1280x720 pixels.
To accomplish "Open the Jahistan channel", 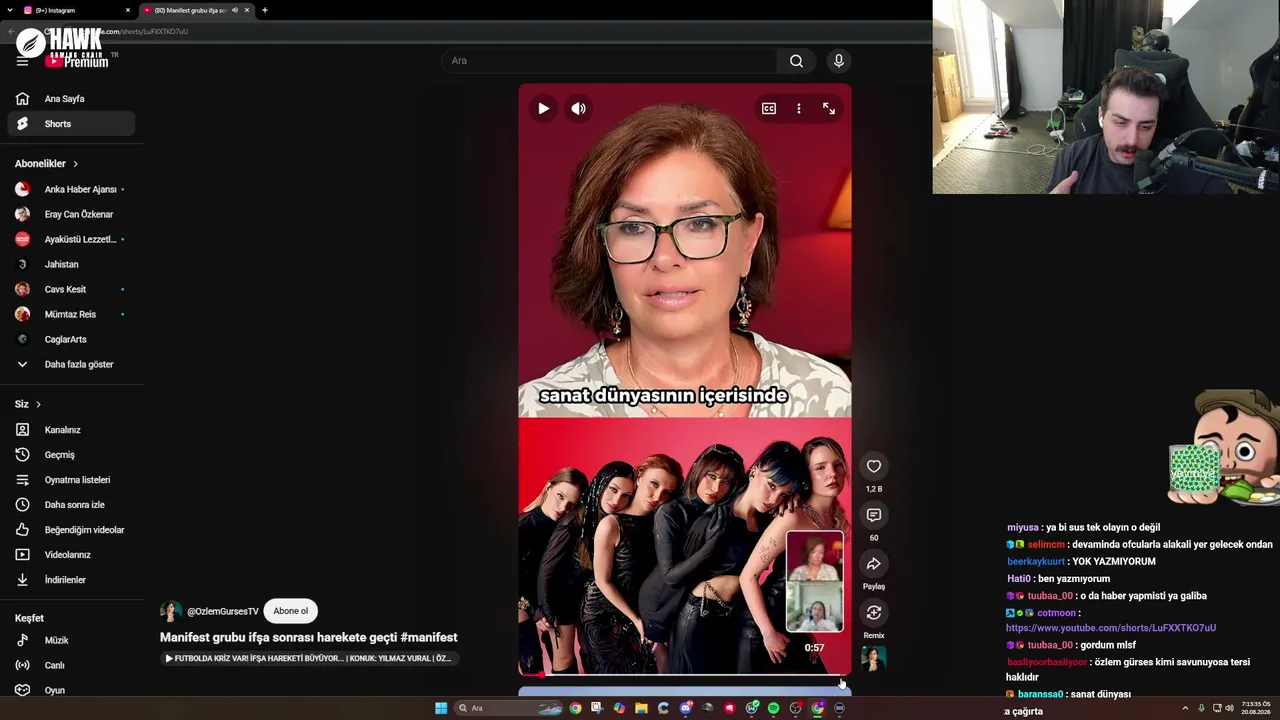I will tap(71, 264).
